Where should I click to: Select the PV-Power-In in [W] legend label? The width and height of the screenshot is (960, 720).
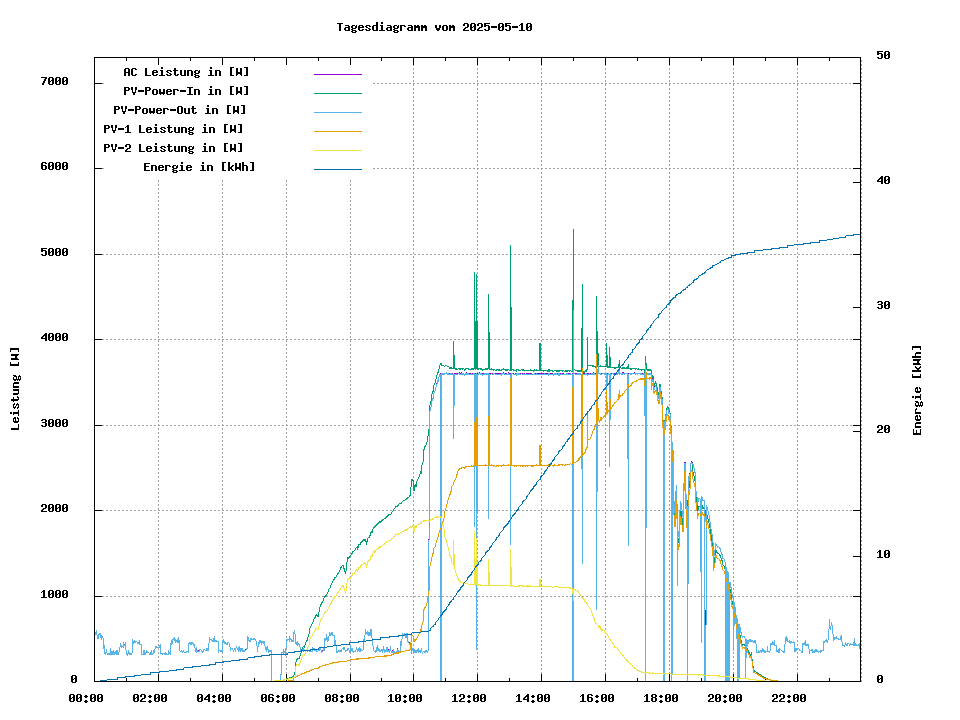pos(193,91)
